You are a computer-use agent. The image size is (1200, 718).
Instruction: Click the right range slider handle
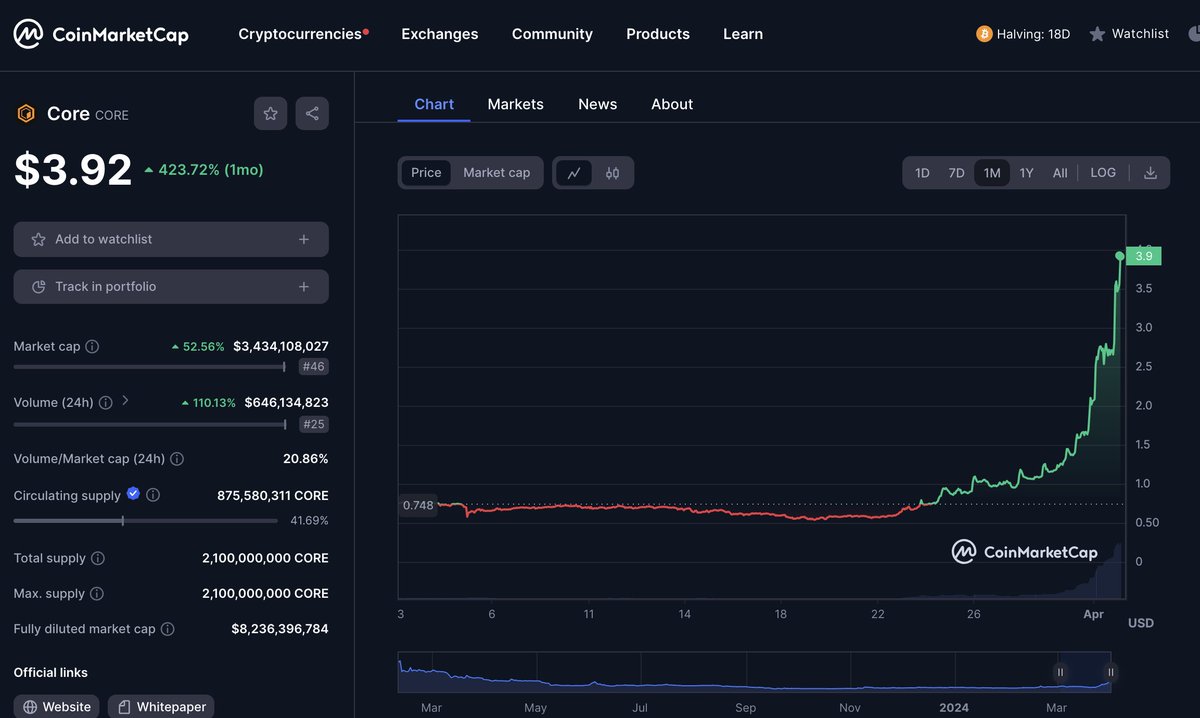[1110, 672]
